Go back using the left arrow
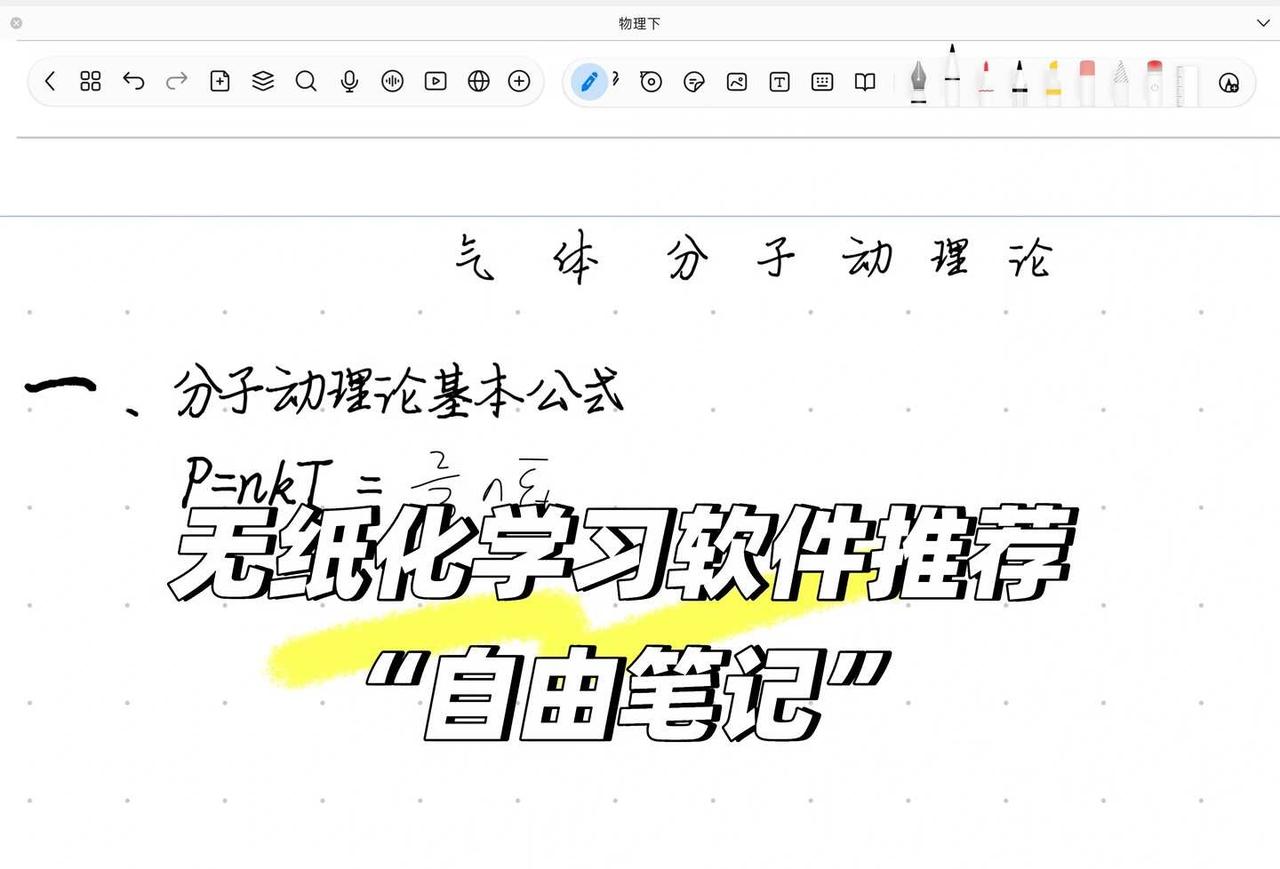This screenshot has height=869, width=1280. click(50, 82)
